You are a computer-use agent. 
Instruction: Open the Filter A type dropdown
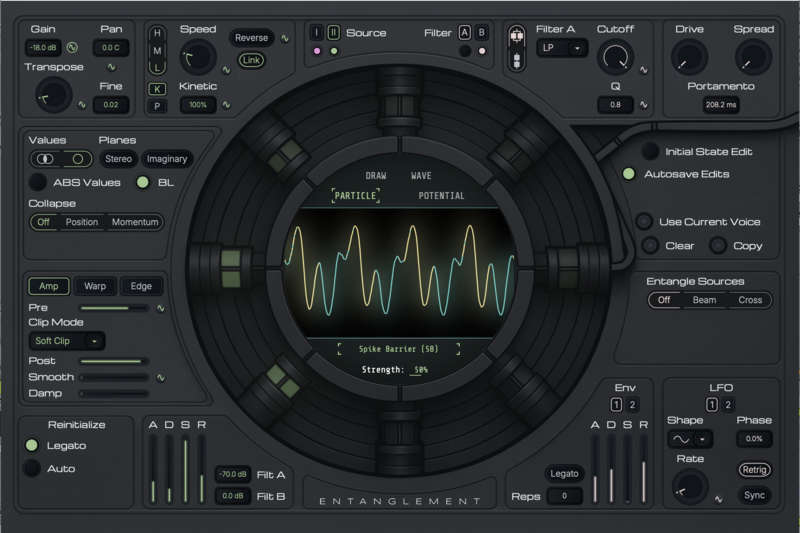(563, 48)
